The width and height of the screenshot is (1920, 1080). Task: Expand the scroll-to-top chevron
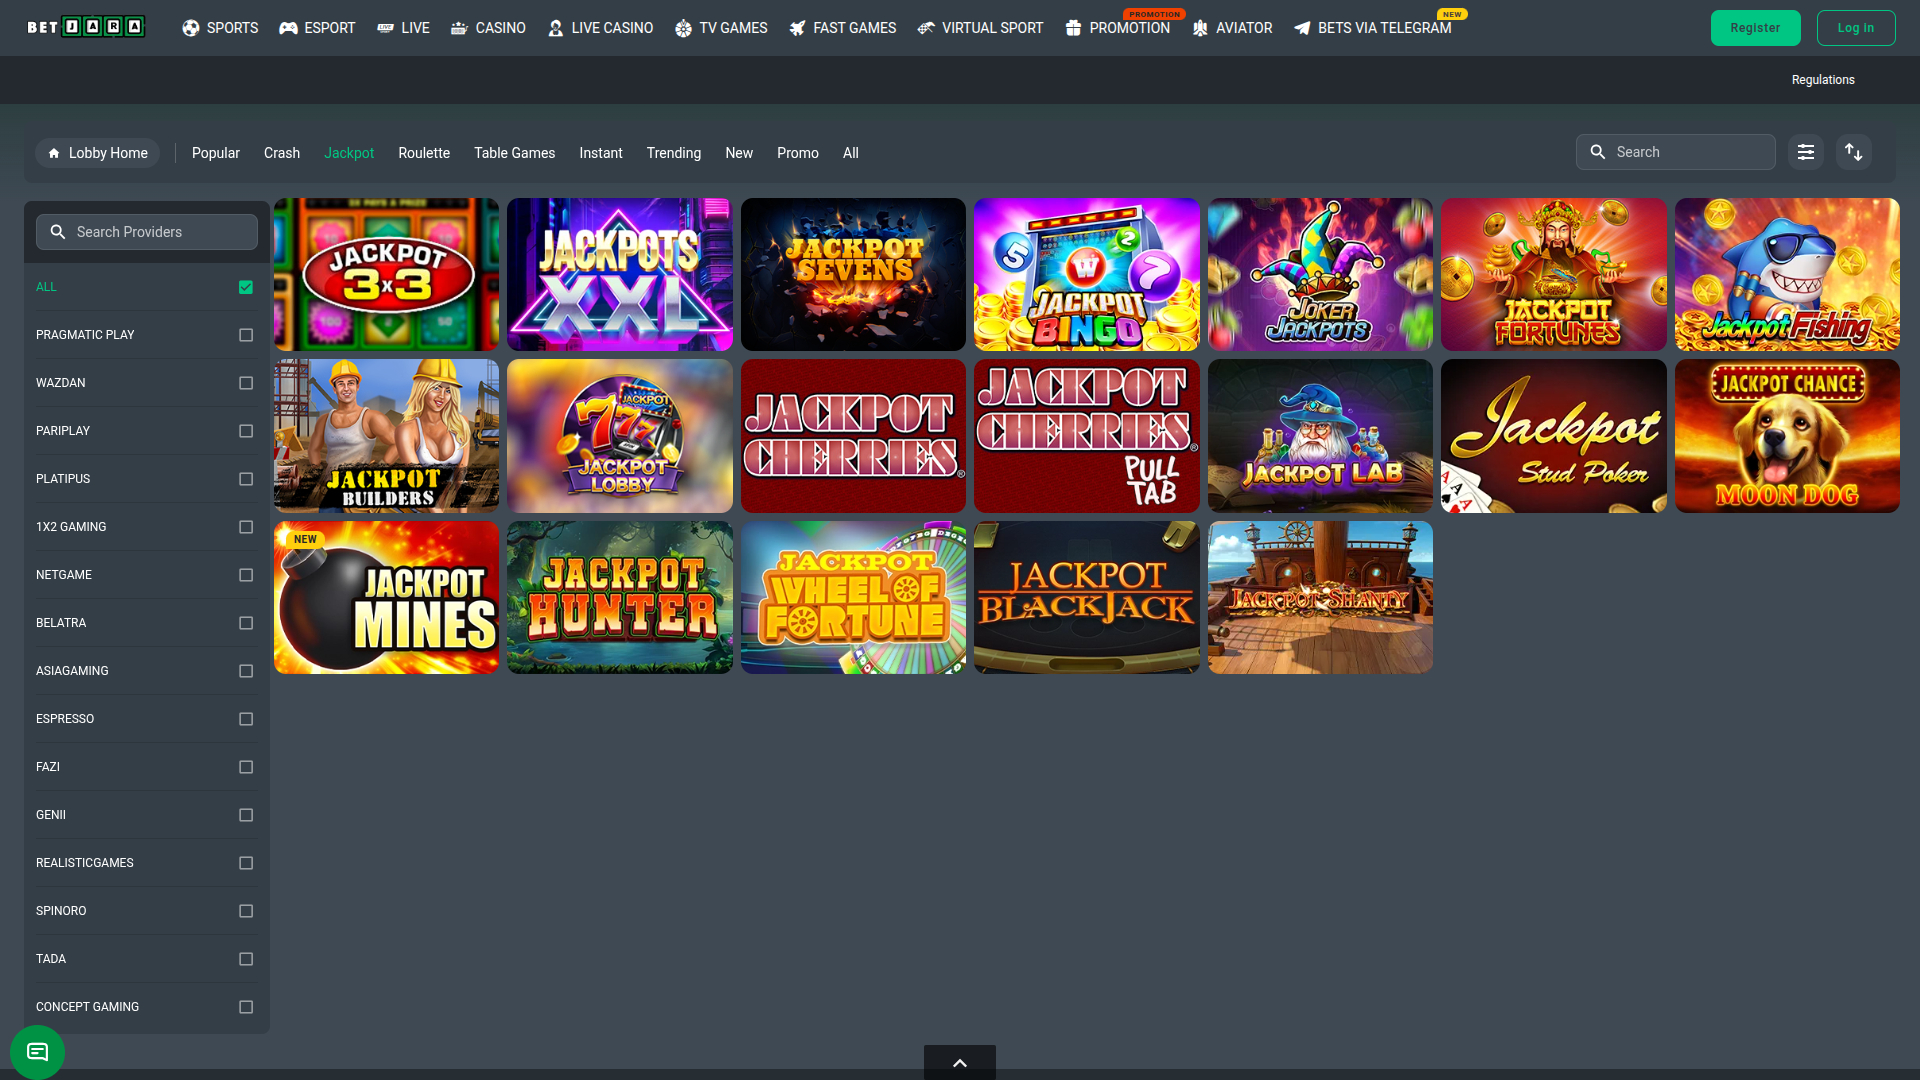click(x=959, y=1063)
